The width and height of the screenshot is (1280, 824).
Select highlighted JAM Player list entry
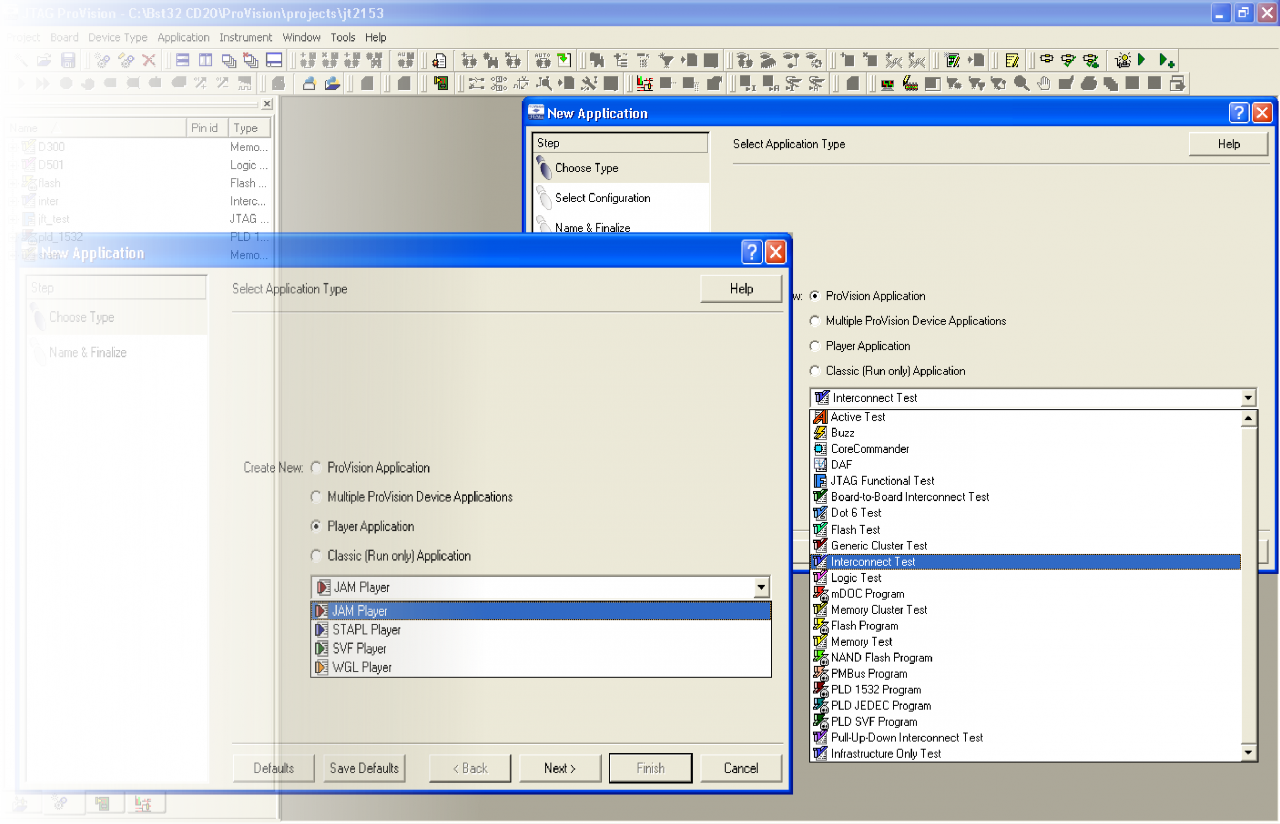541,611
